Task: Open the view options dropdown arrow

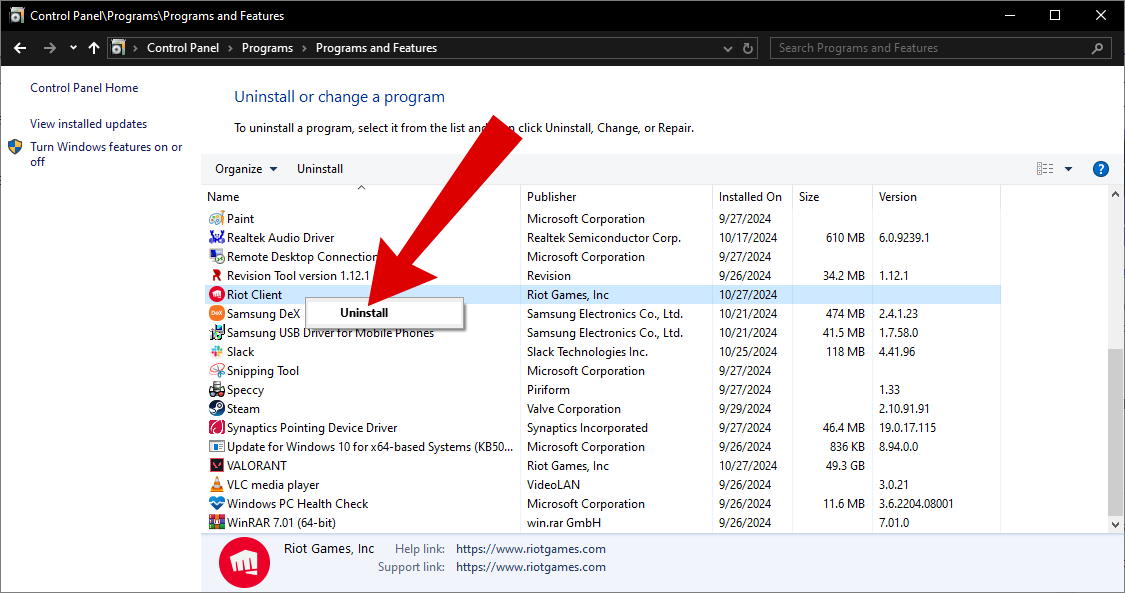Action: click(x=1068, y=169)
